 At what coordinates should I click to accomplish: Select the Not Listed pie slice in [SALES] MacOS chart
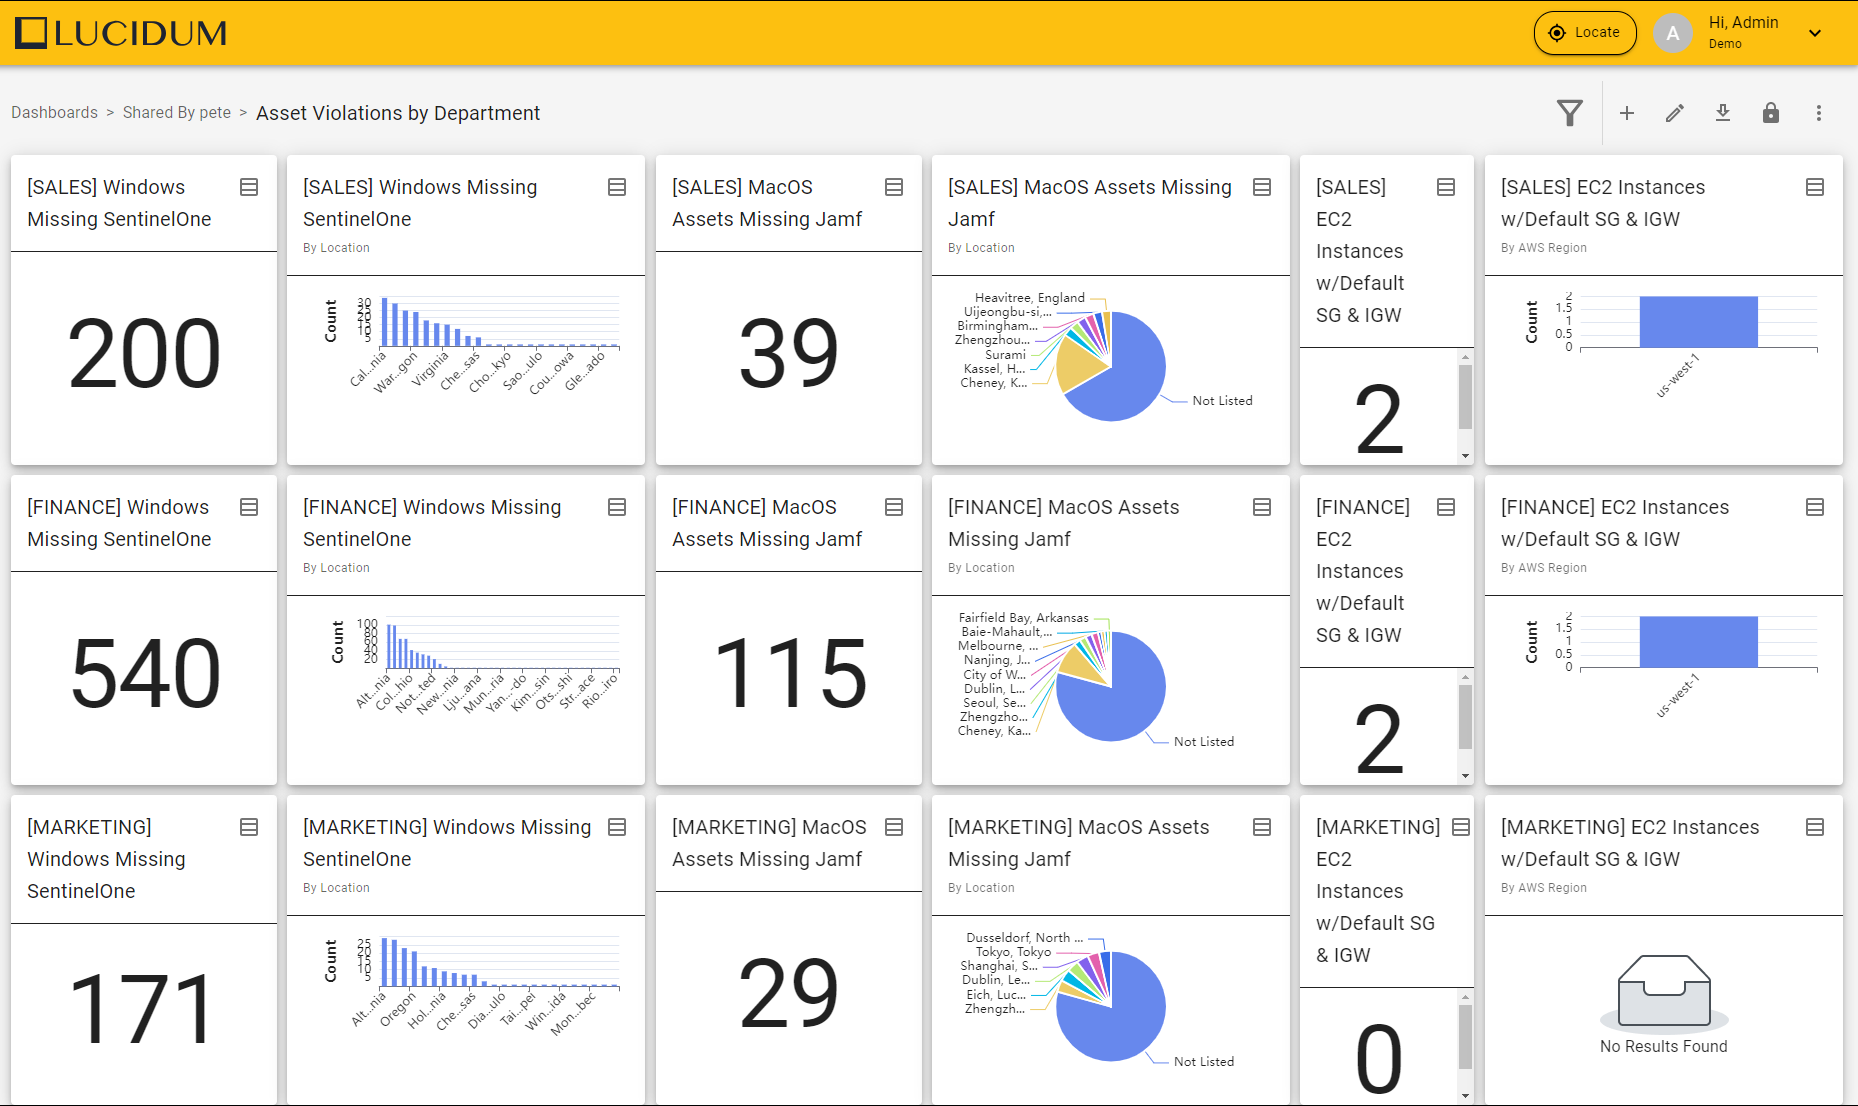click(1135, 370)
